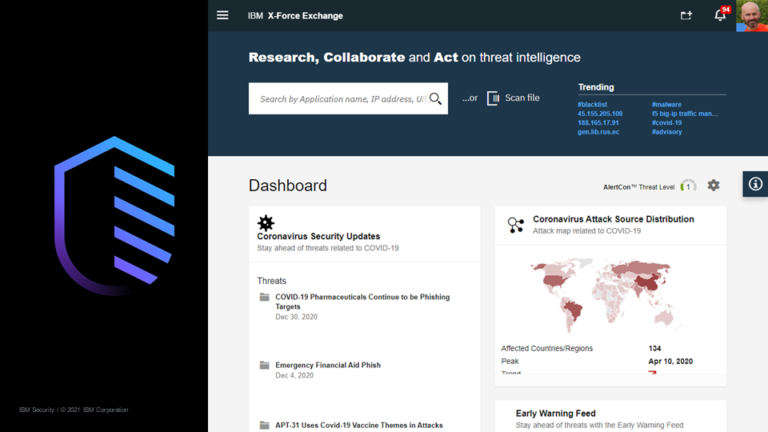Click folder icon beside APT-31 threat
This screenshot has width=768, height=432.
pos(264,425)
